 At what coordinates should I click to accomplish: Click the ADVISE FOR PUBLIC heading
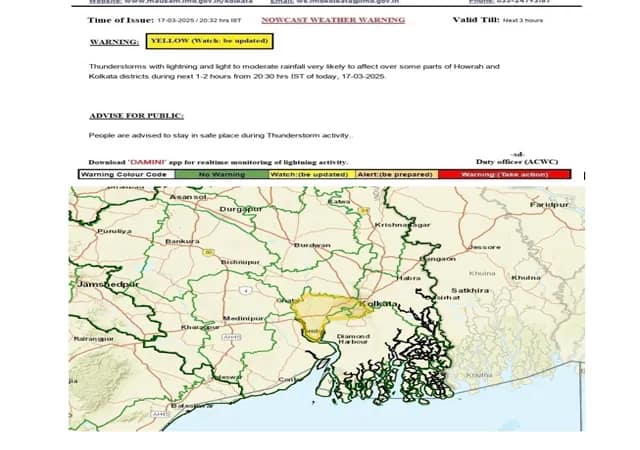pyautogui.click(x=136, y=116)
